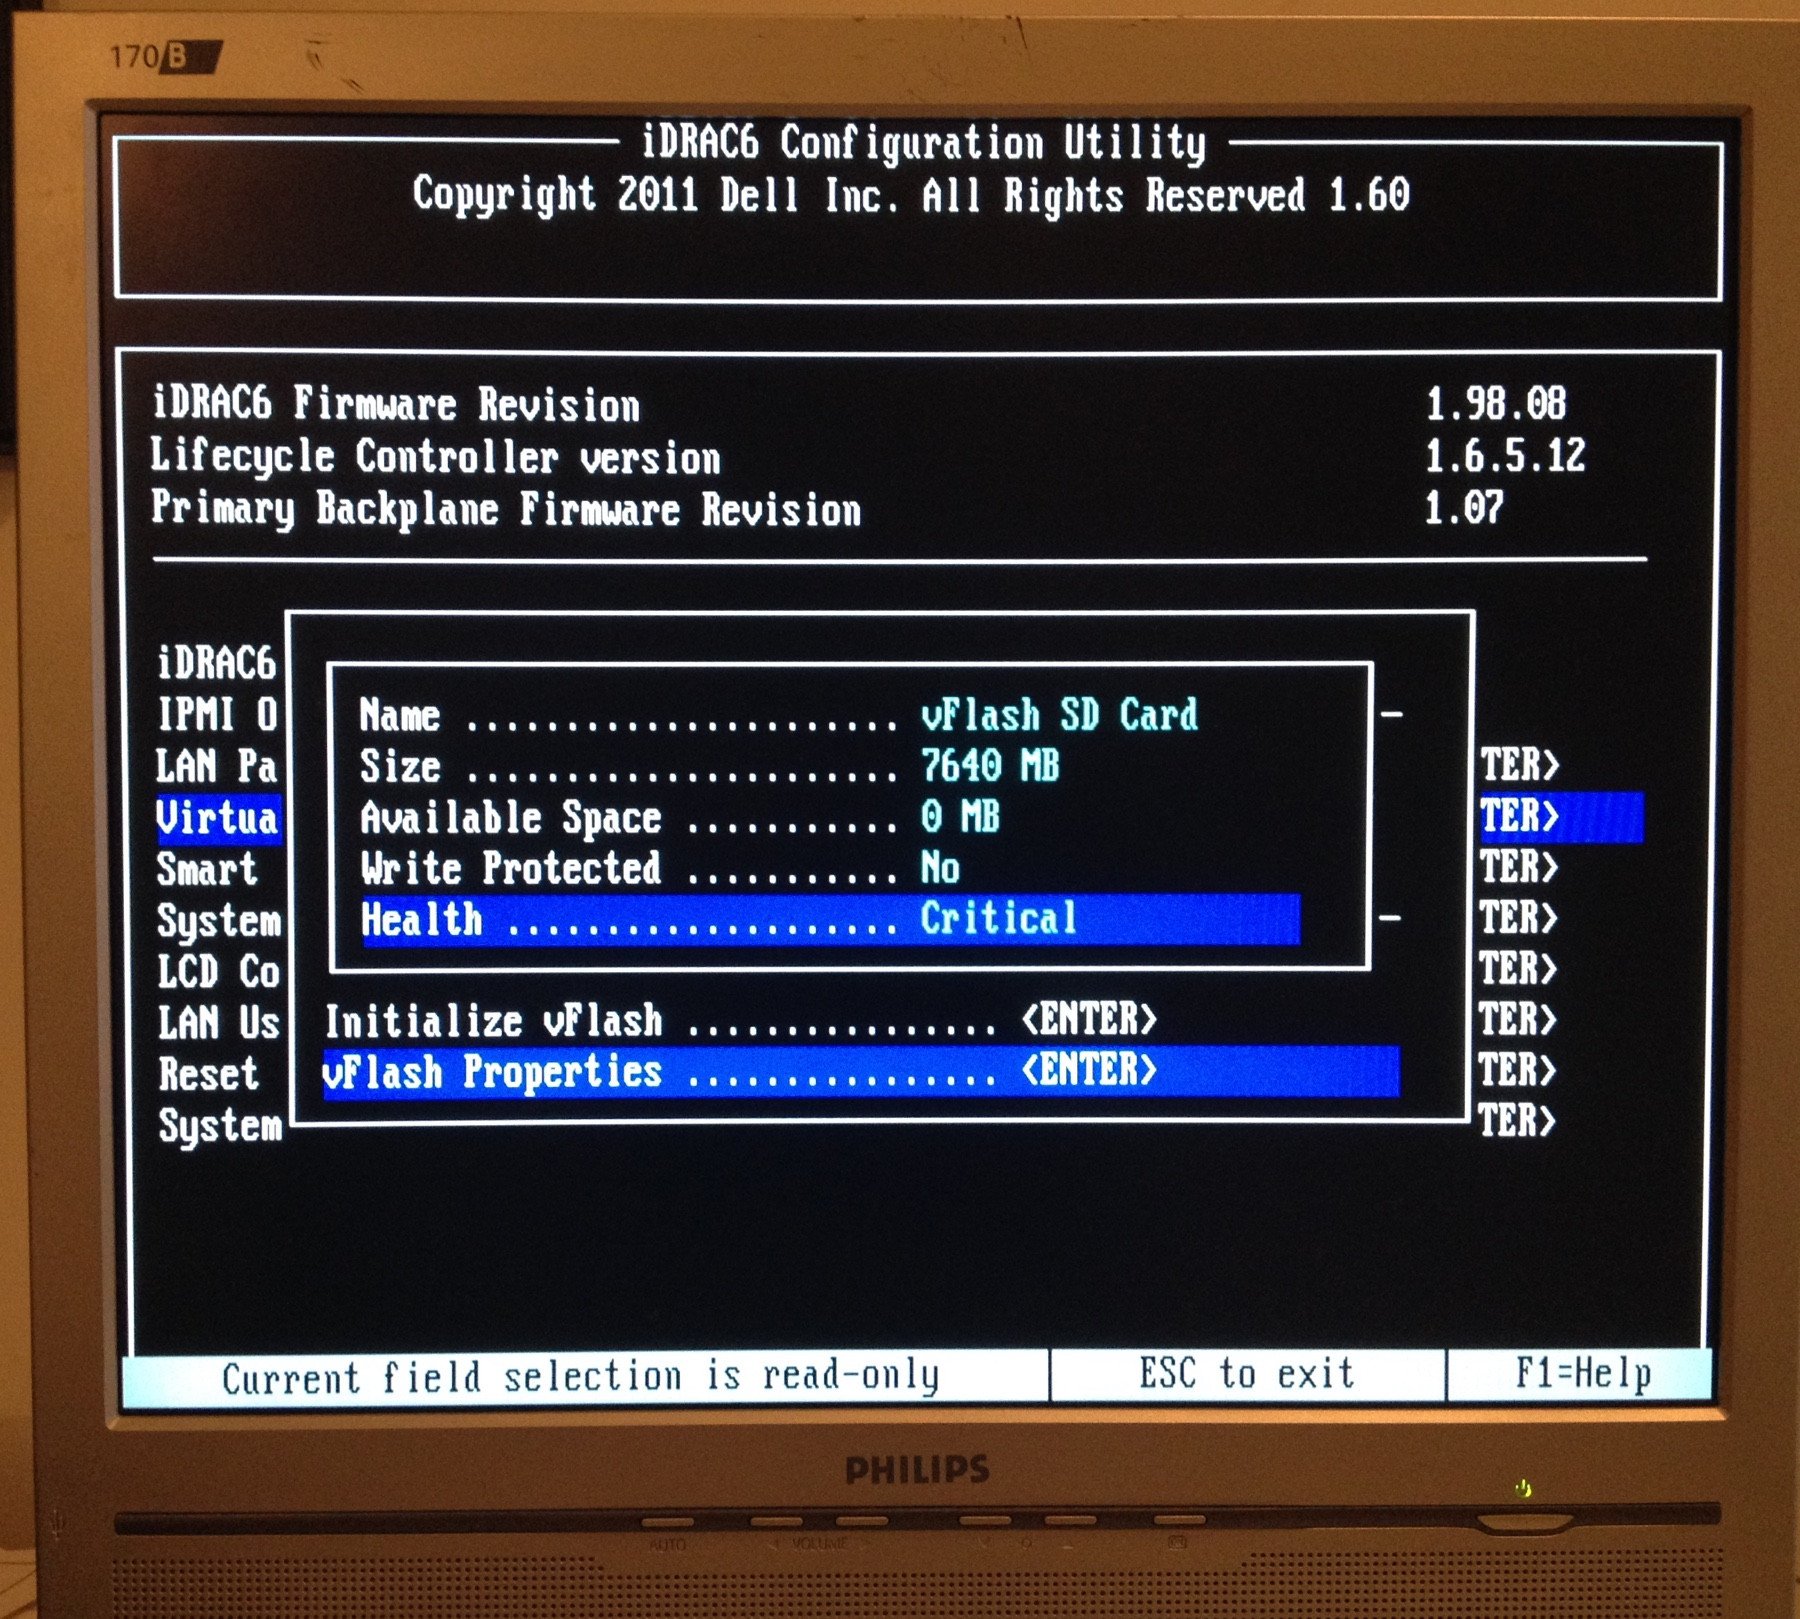Image resolution: width=1800 pixels, height=1619 pixels.
Task: Select the Health Critical row
Action: click(830, 919)
